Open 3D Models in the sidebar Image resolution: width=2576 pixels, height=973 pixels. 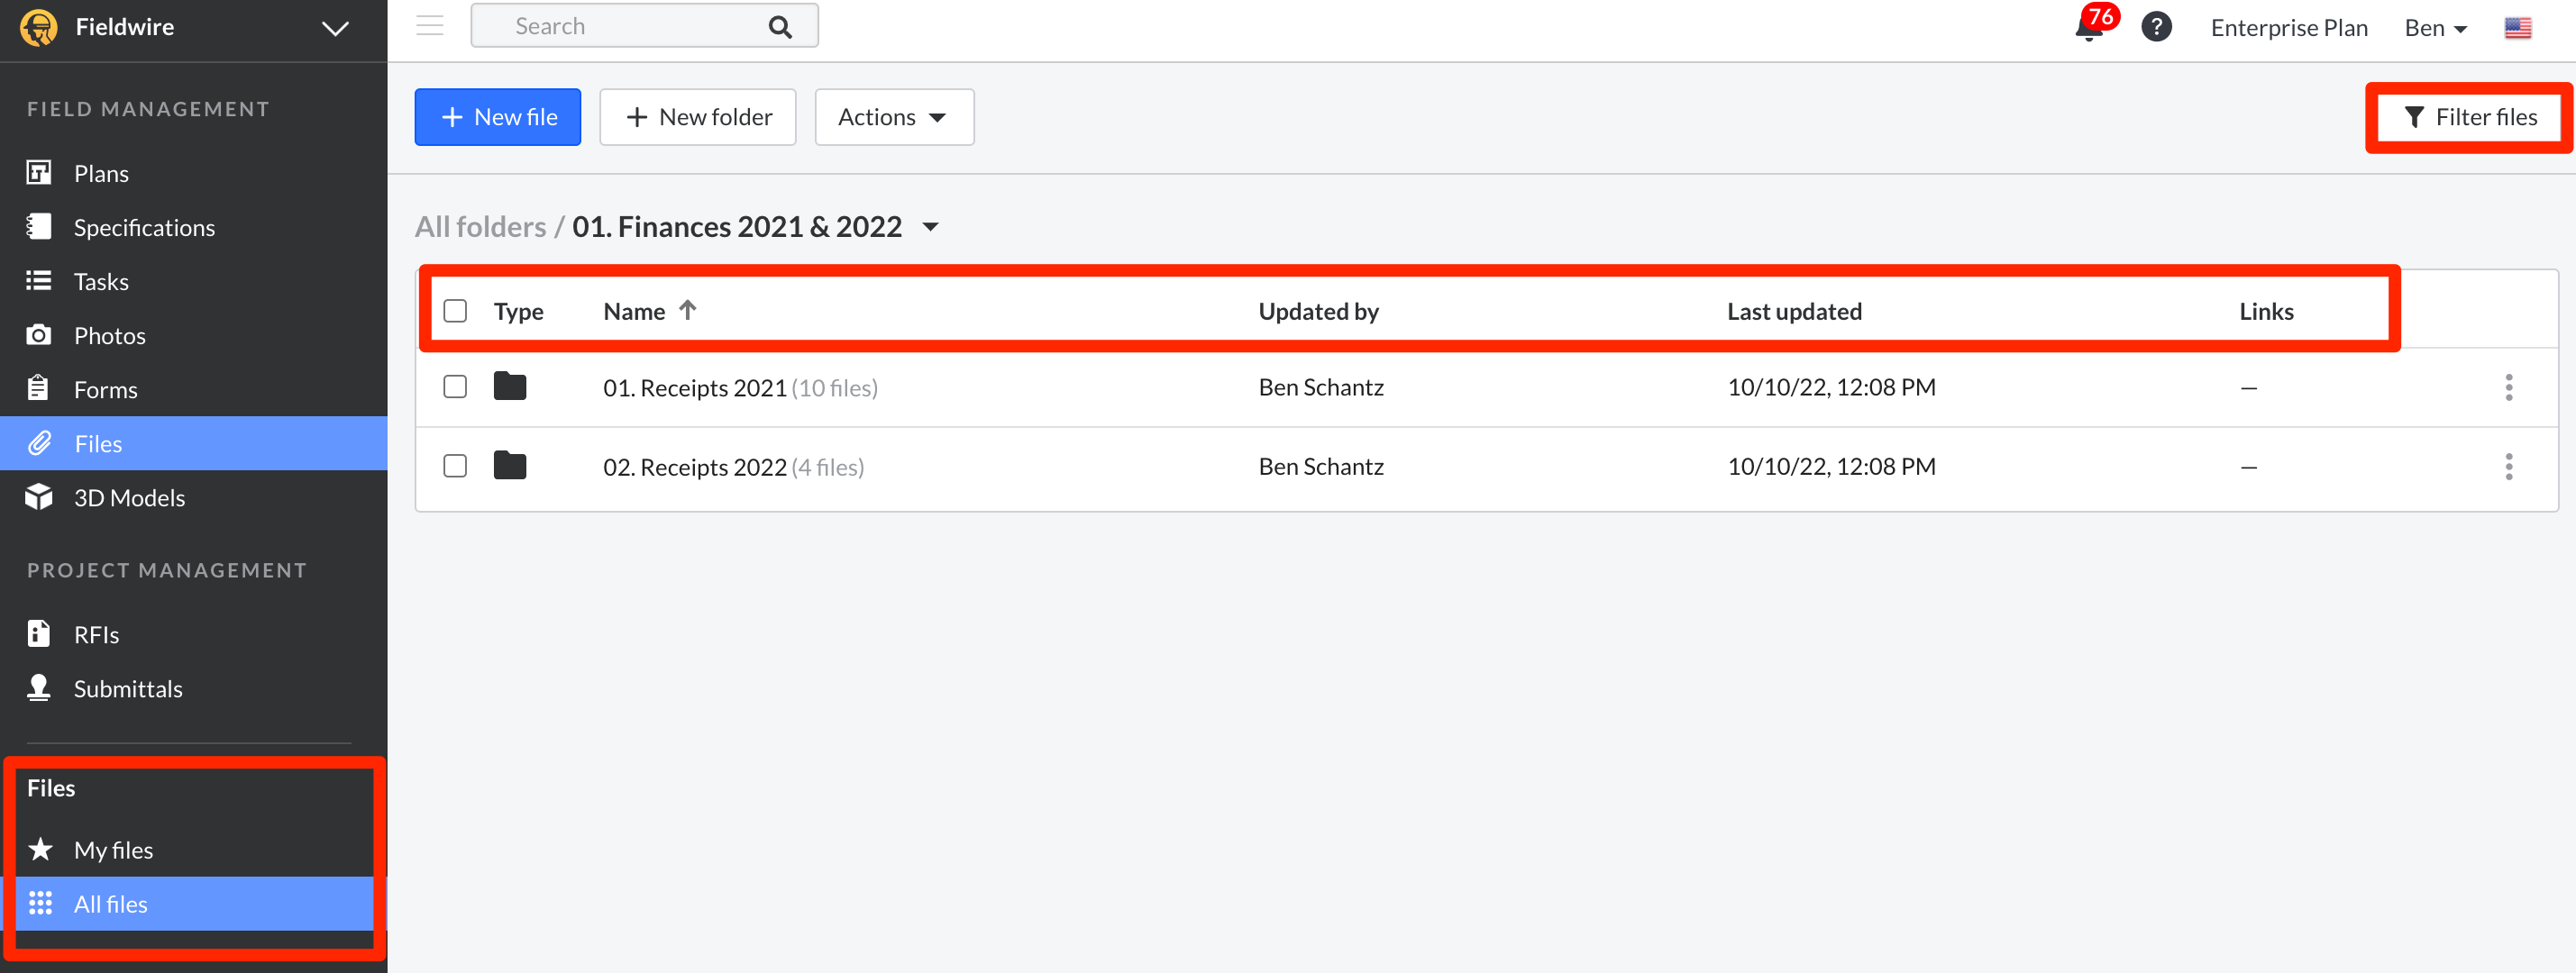129,498
